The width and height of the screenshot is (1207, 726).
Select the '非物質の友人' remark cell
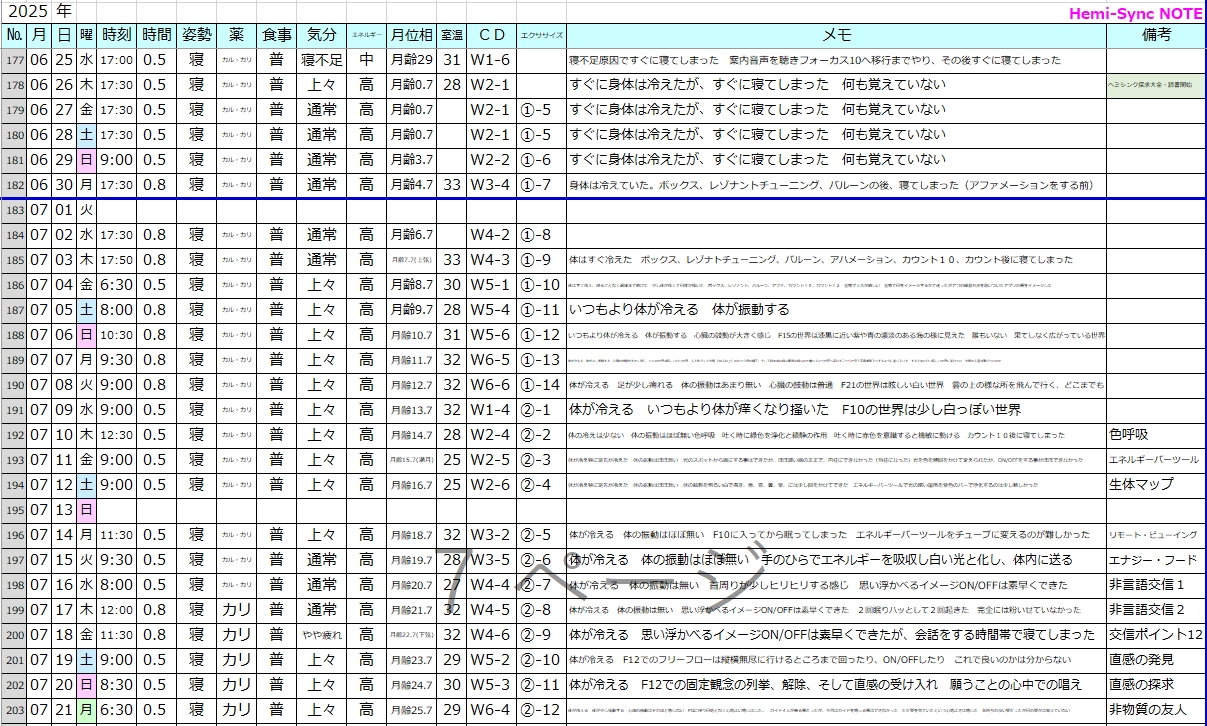click(x=1155, y=710)
